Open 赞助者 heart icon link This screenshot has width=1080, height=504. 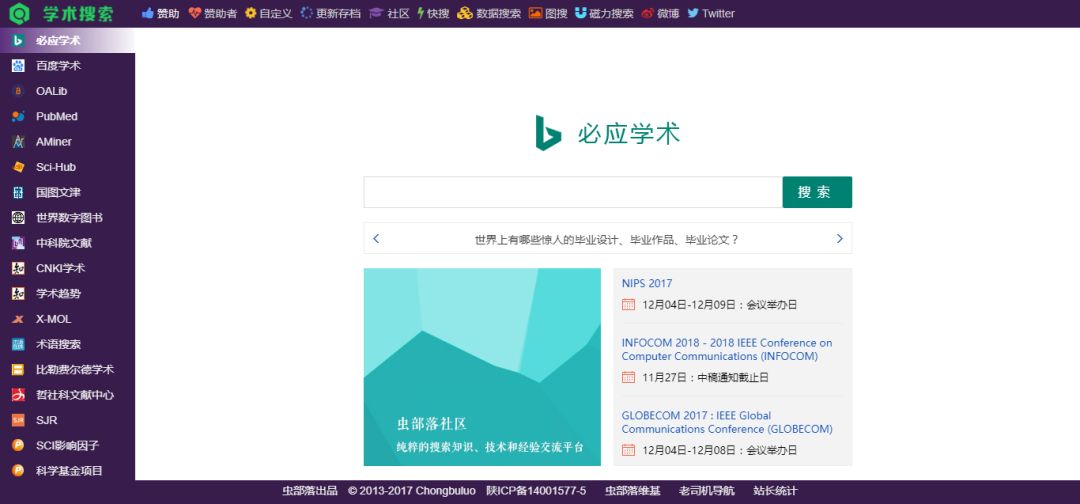pos(195,14)
